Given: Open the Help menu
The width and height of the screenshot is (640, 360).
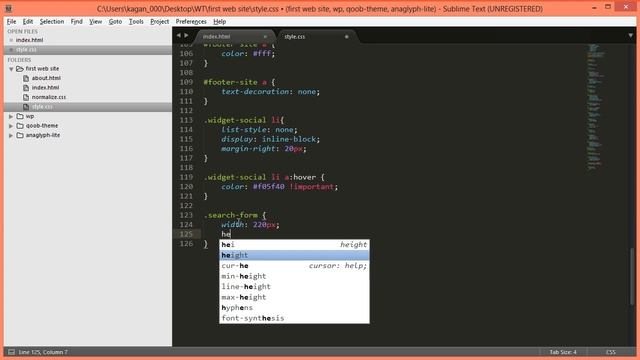Looking at the screenshot, I should (220, 22).
